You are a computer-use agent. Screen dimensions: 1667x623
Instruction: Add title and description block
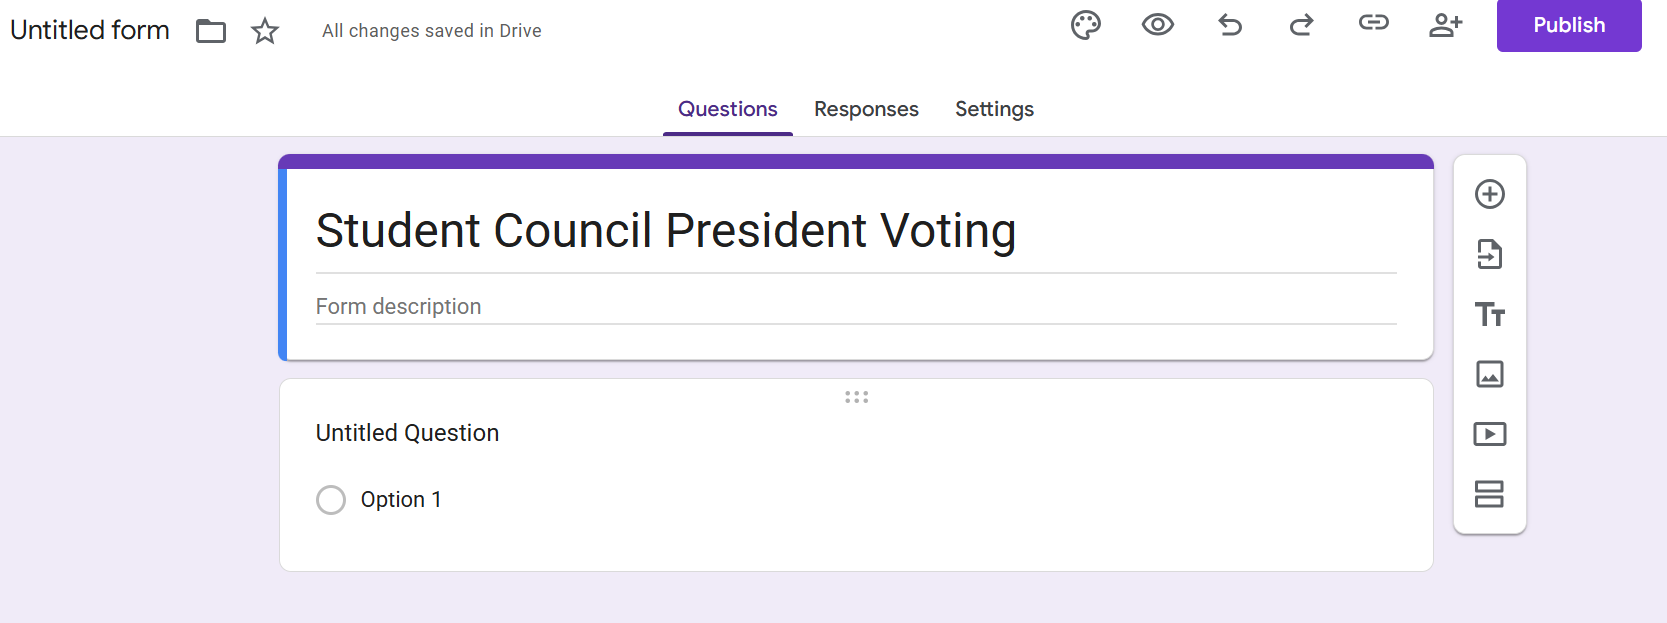[x=1490, y=314]
